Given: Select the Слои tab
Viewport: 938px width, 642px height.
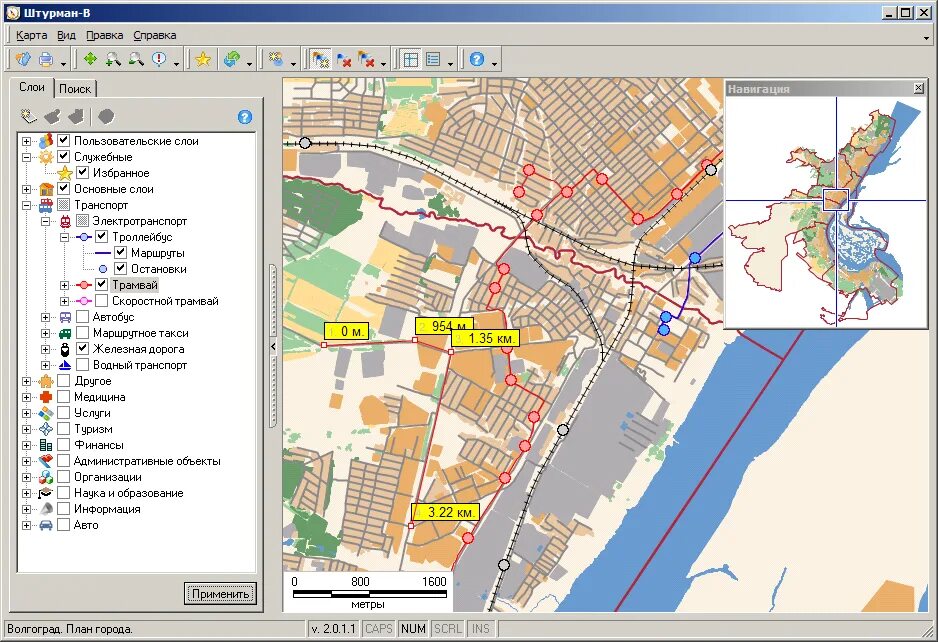Looking at the screenshot, I should click(x=32, y=87).
